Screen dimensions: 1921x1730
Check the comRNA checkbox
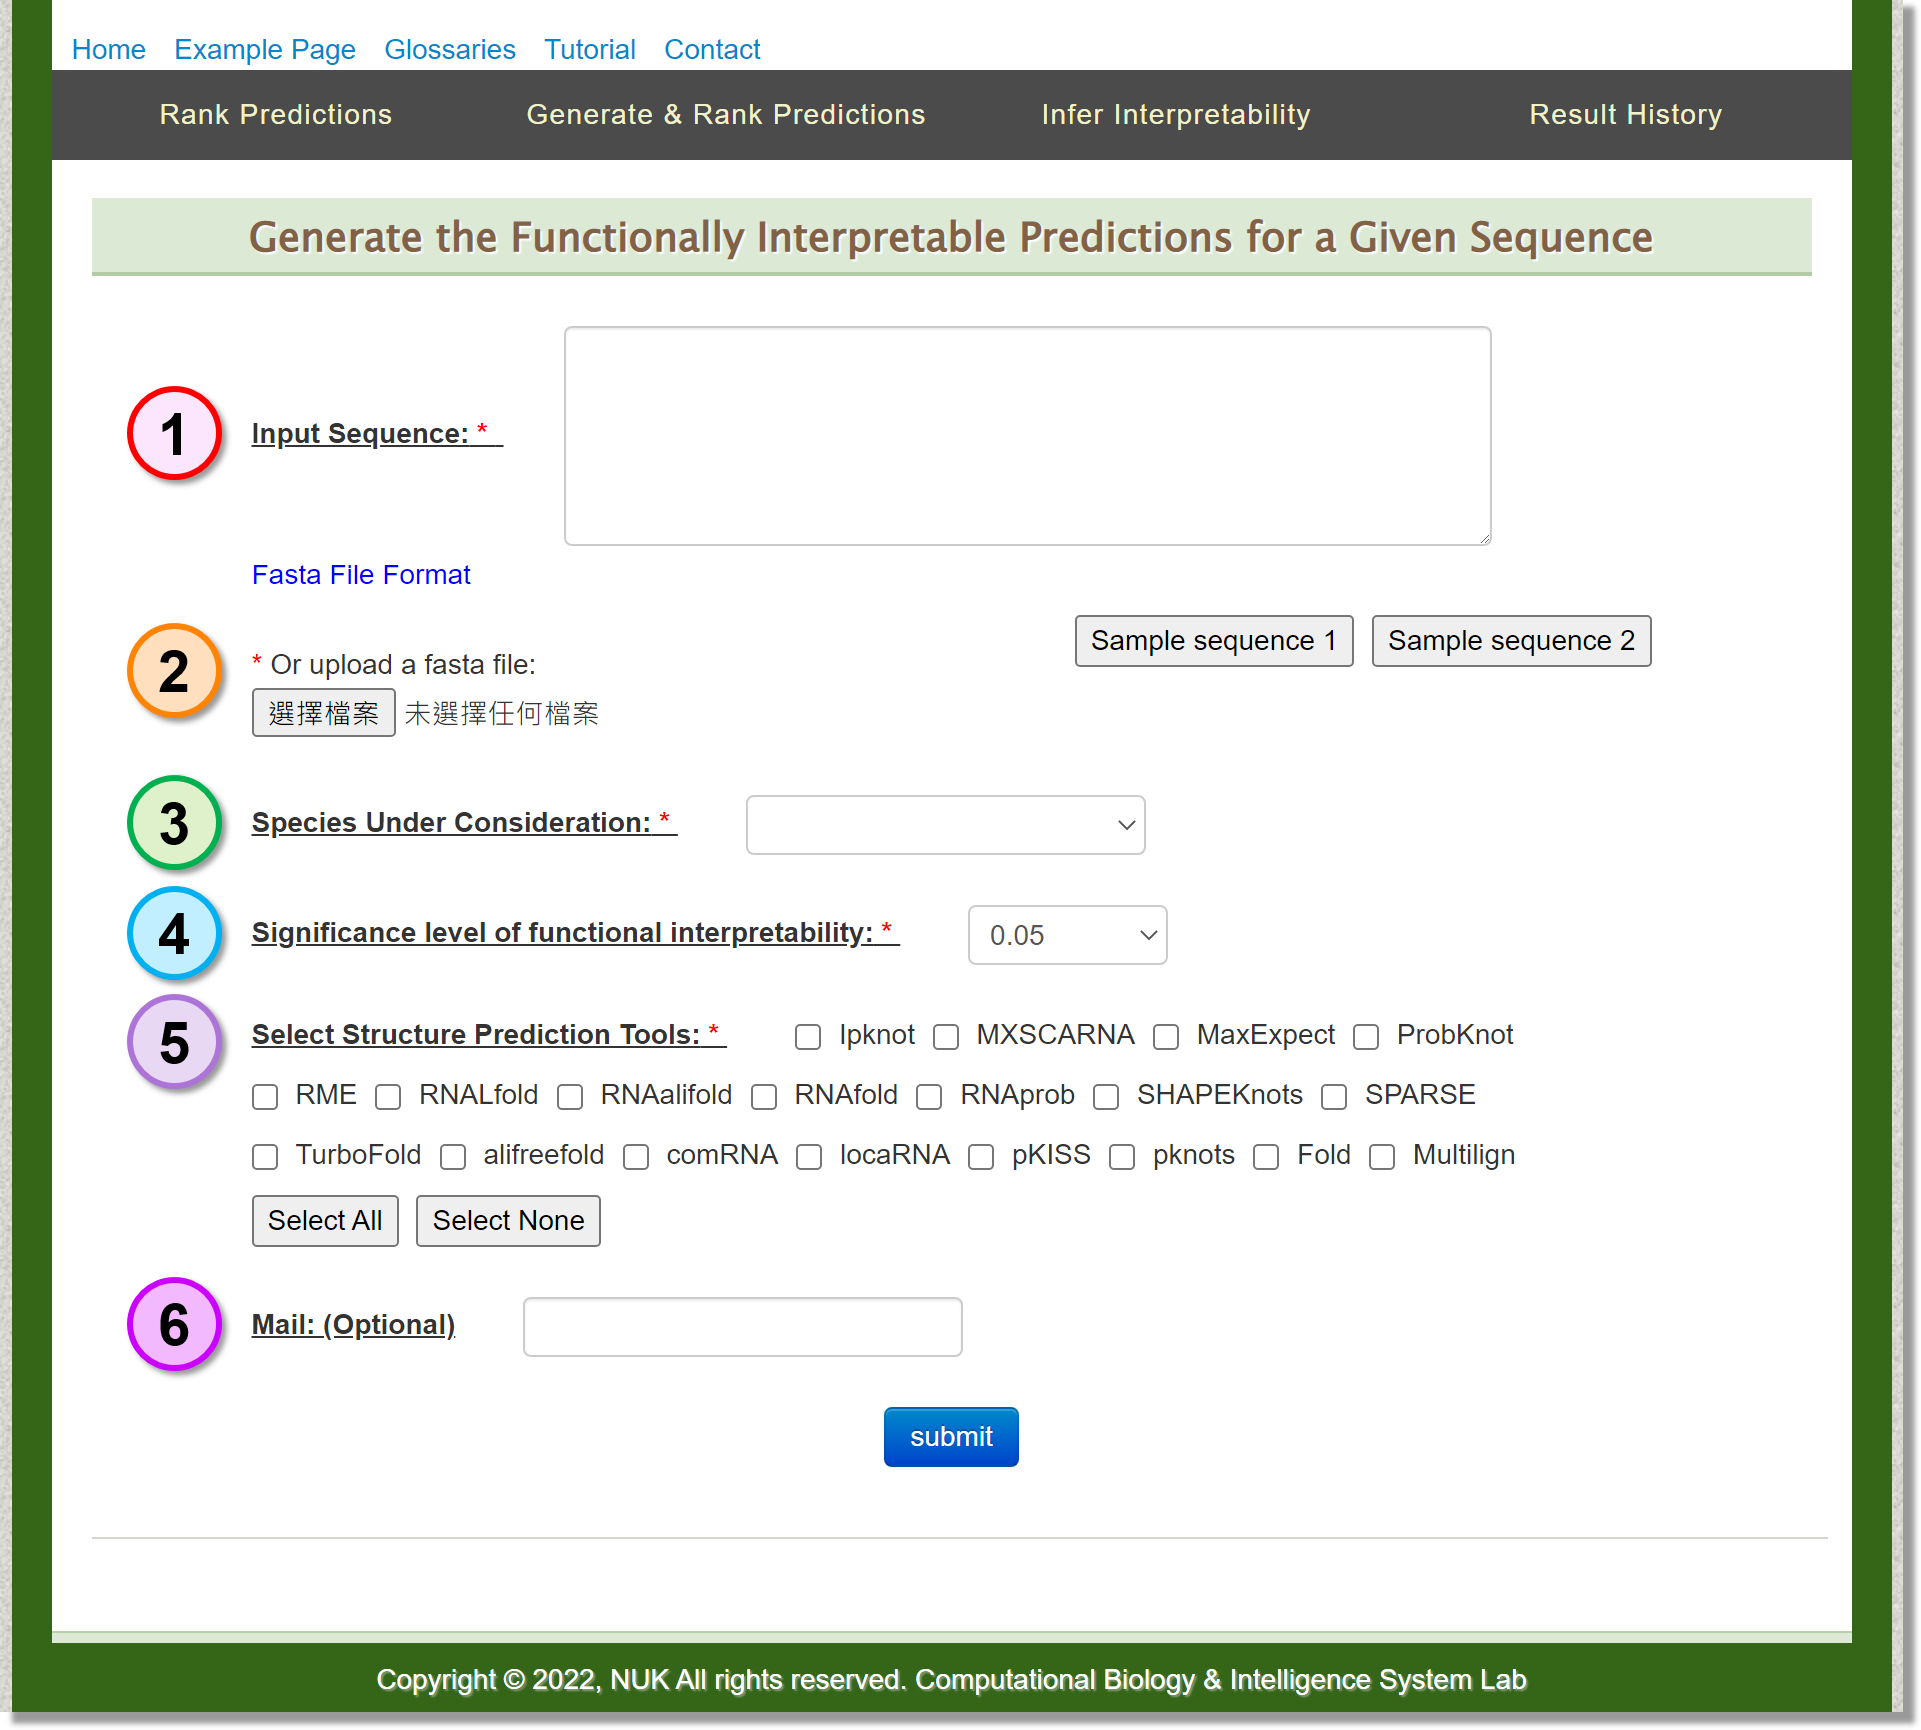(x=636, y=1157)
